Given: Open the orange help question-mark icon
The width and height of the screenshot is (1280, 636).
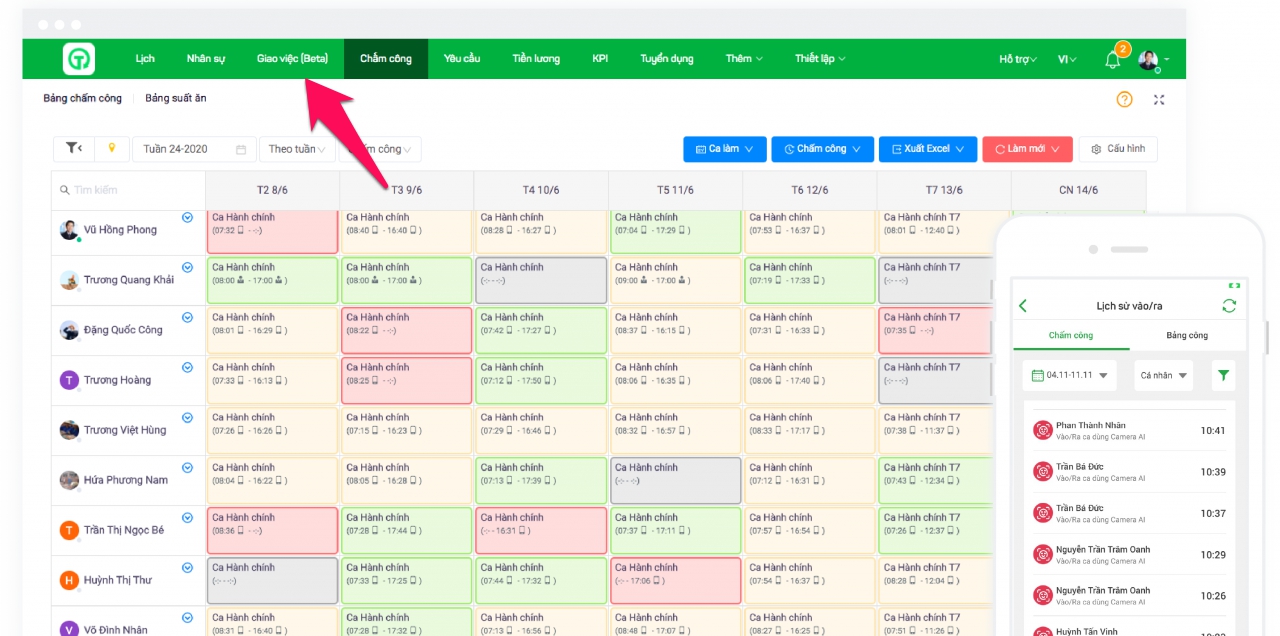Looking at the screenshot, I should (x=1125, y=99).
